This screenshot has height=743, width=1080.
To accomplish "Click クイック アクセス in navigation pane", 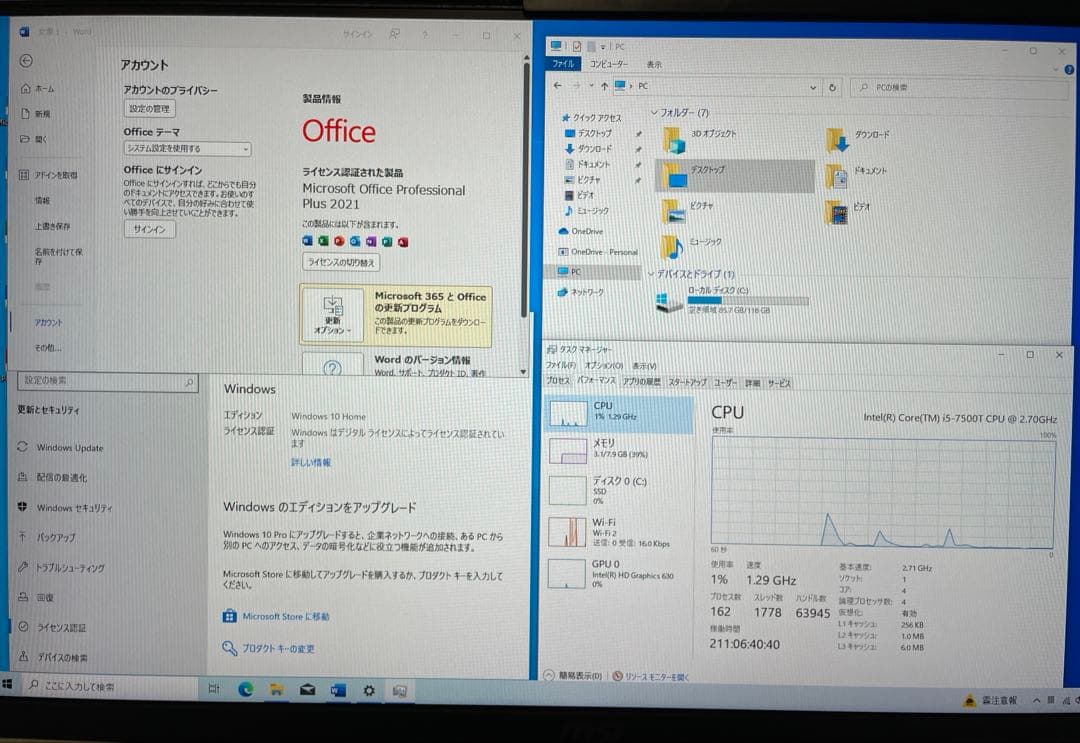I will coord(592,118).
